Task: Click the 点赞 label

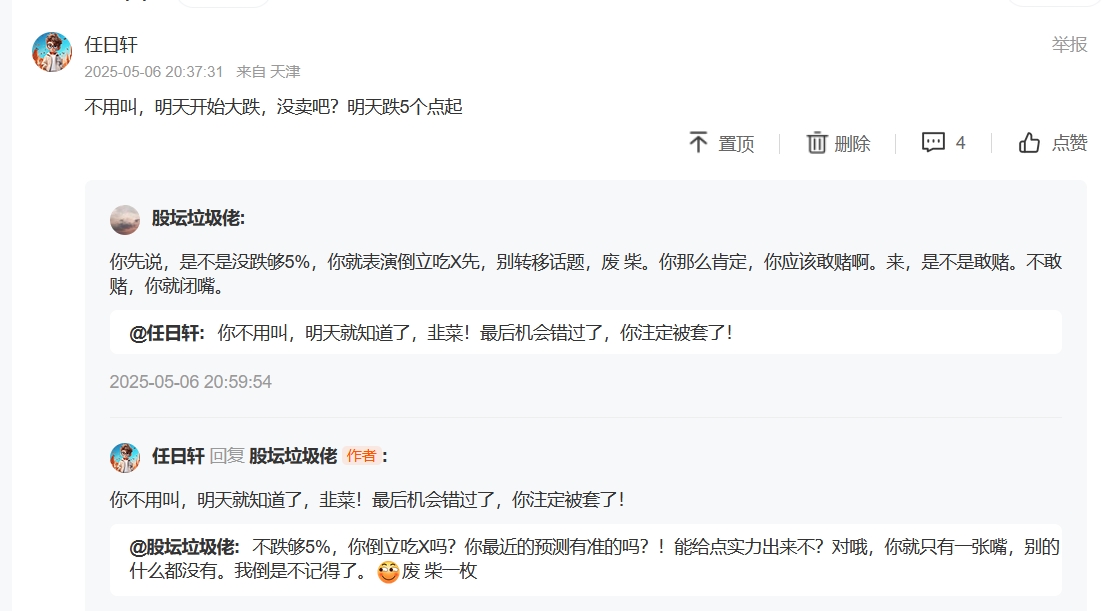Action: (1069, 143)
